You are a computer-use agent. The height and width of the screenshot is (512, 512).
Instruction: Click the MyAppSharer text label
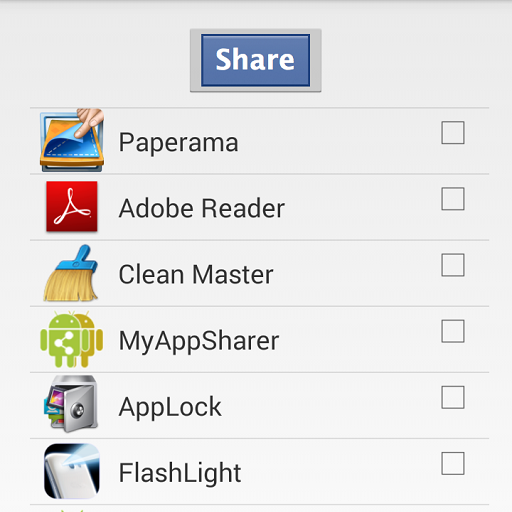pos(199,341)
